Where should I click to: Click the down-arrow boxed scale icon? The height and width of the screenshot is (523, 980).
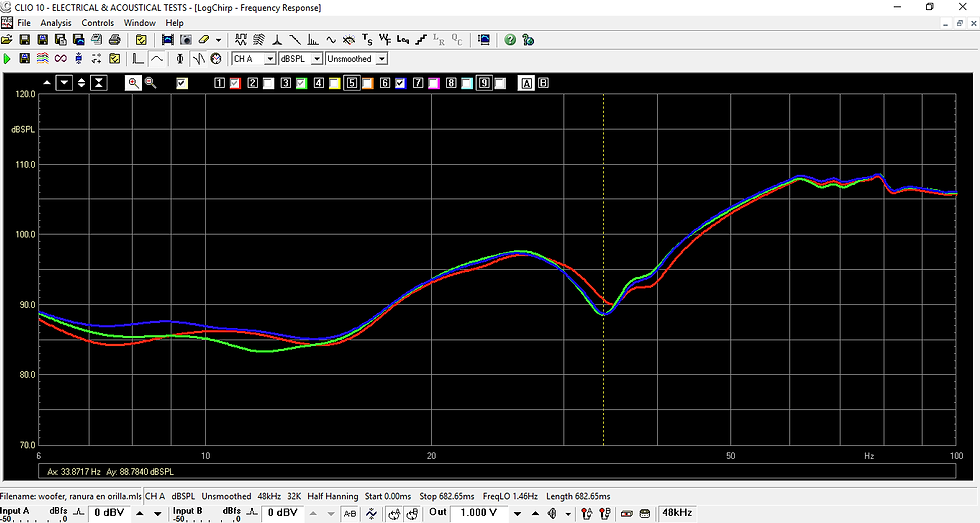click(64, 82)
